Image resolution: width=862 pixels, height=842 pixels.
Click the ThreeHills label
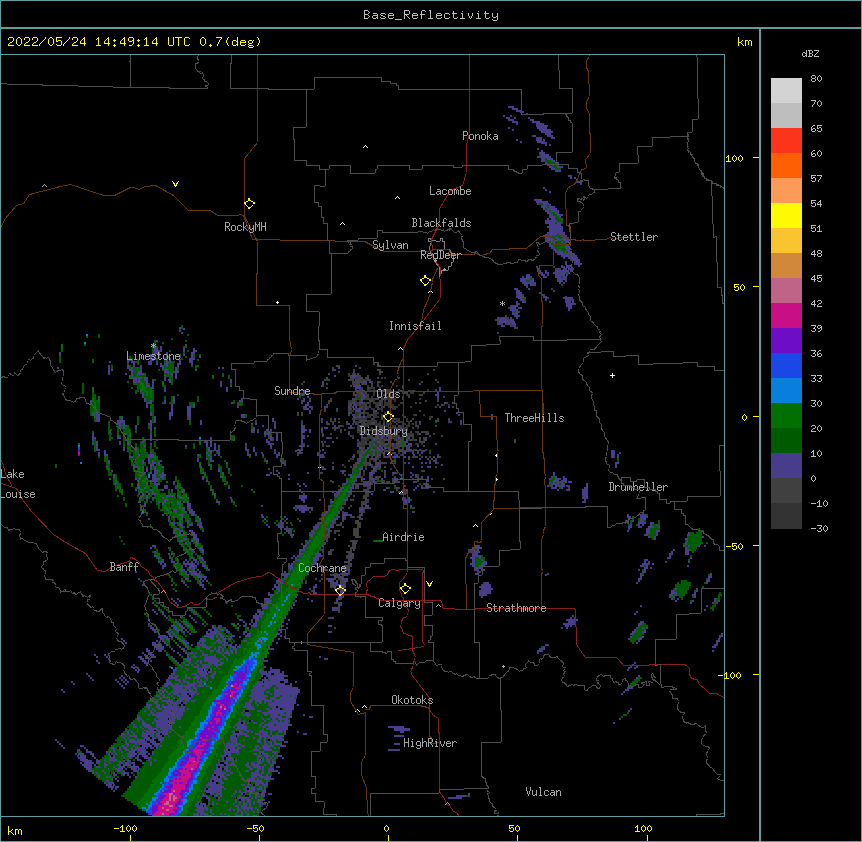(x=534, y=418)
